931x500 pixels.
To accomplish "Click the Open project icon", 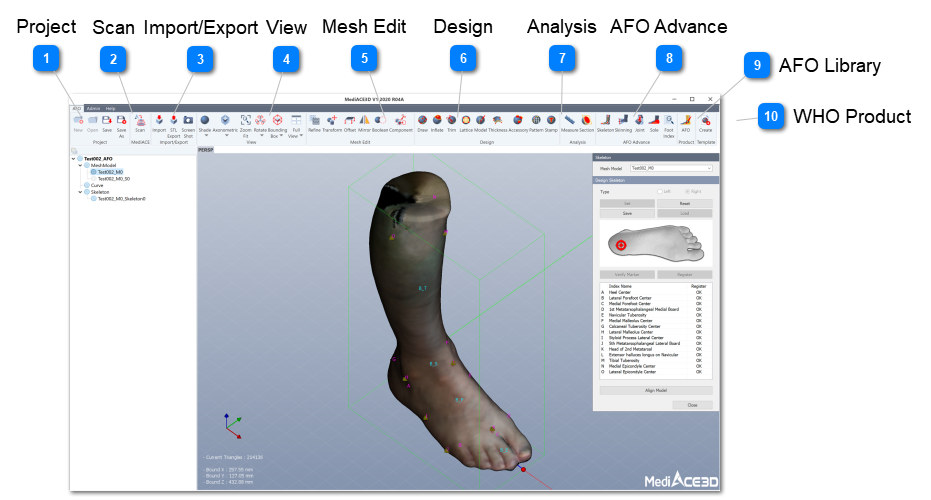I will [93, 123].
